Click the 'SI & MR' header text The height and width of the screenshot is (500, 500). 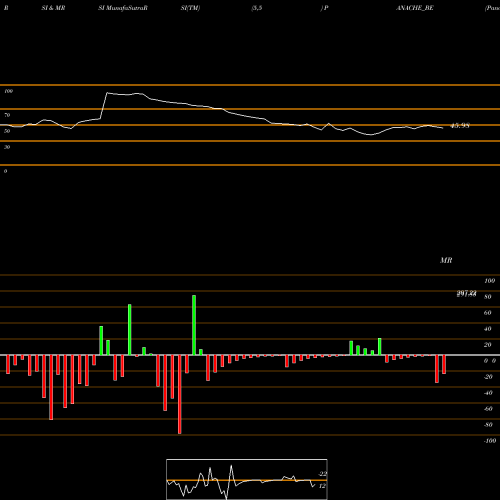coord(53,8)
